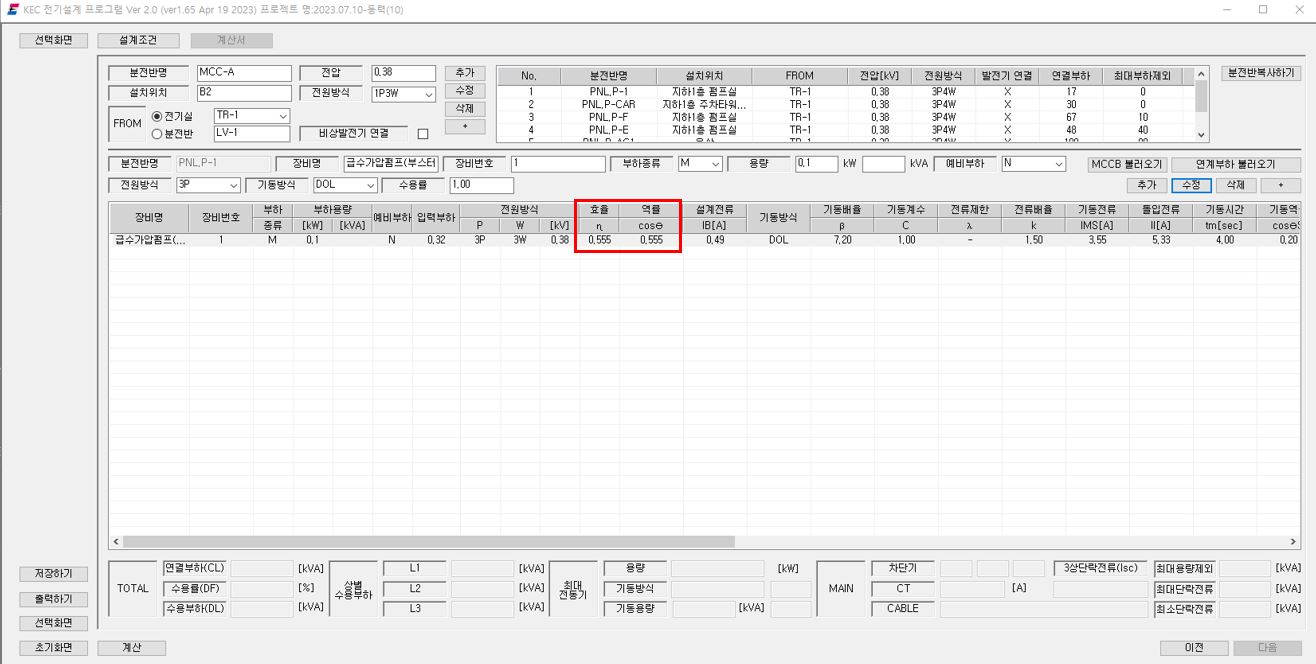Viewport: 1316px width, 664px height.
Task: Switch to the 설계조건 tab
Action: click(139, 41)
